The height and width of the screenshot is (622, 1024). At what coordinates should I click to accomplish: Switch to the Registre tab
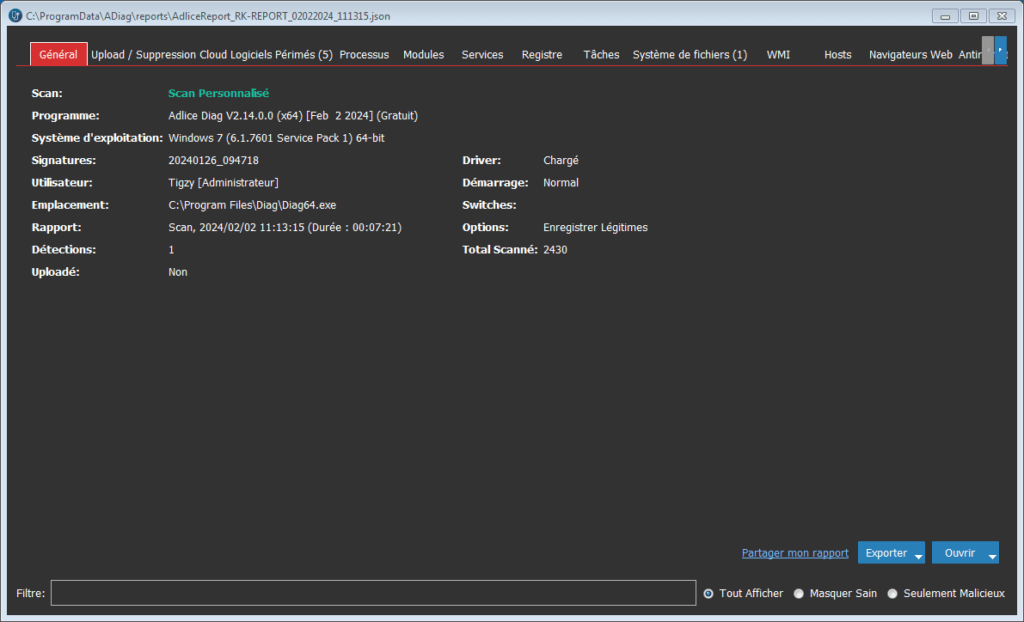[x=542, y=55]
